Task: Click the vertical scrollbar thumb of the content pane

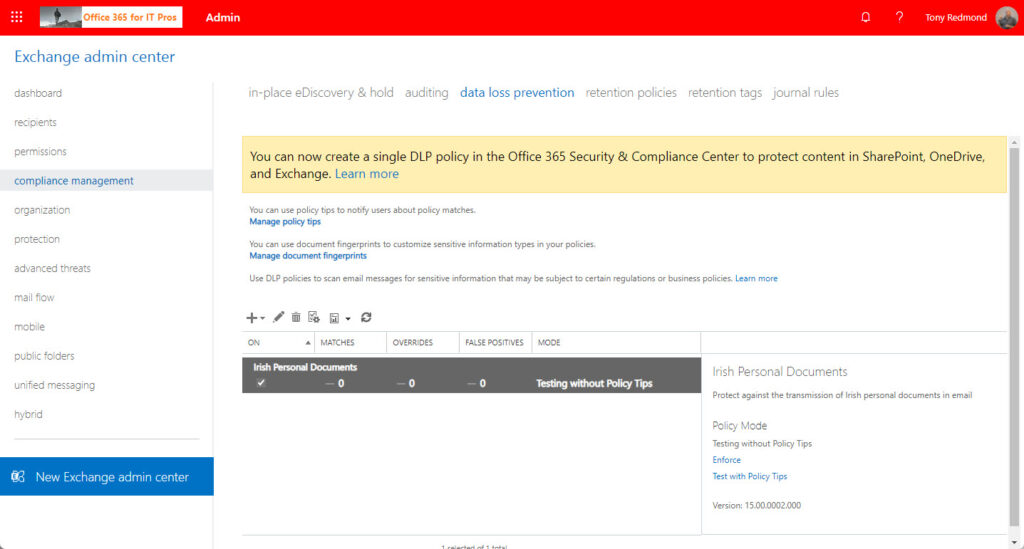Action: [x=1014, y=336]
